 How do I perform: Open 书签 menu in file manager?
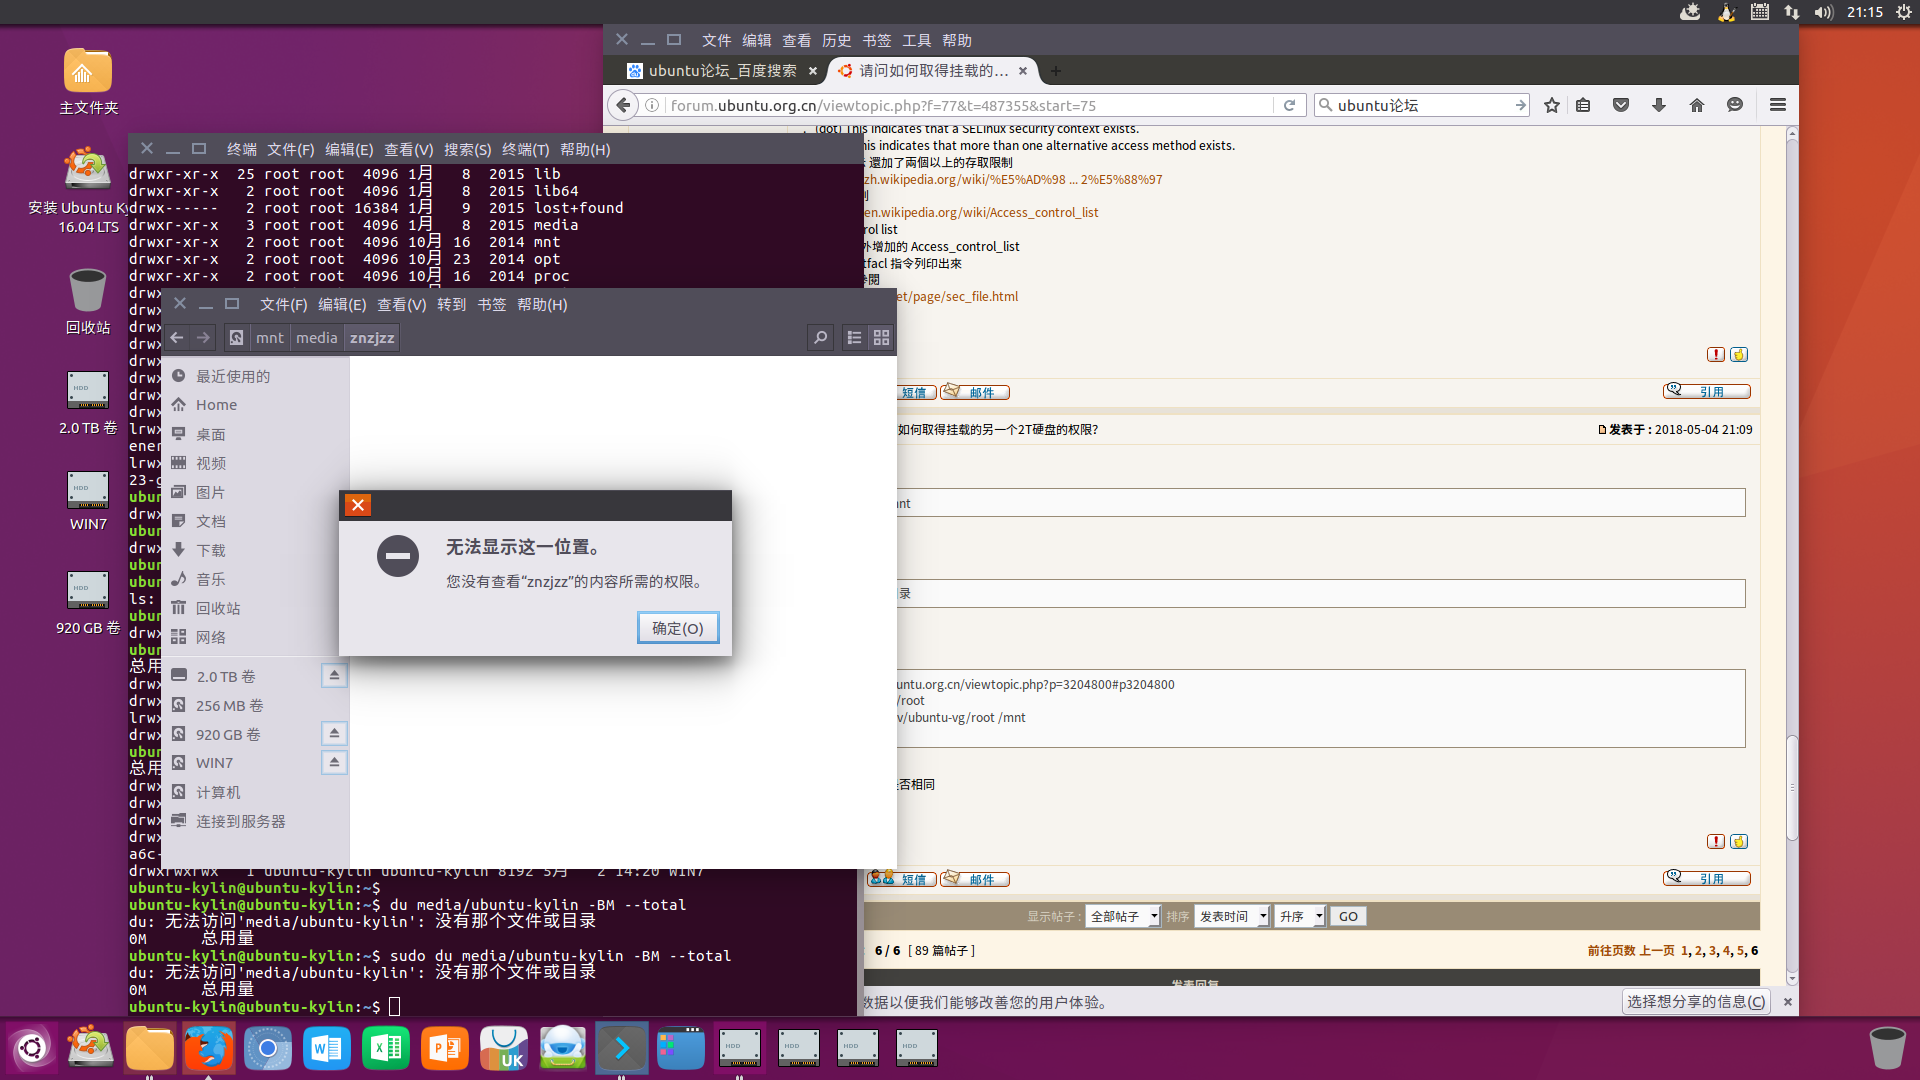pyautogui.click(x=491, y=304)
